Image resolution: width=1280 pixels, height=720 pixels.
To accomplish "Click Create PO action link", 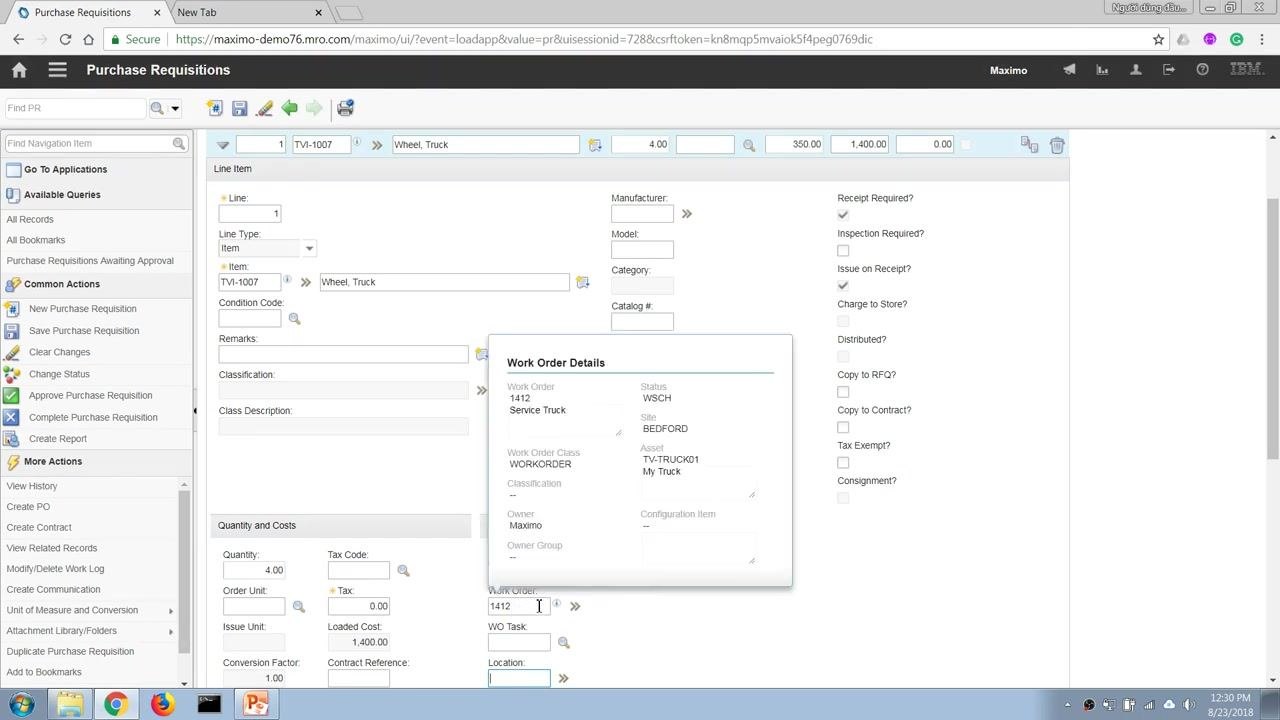I will [x=28, y=507].
